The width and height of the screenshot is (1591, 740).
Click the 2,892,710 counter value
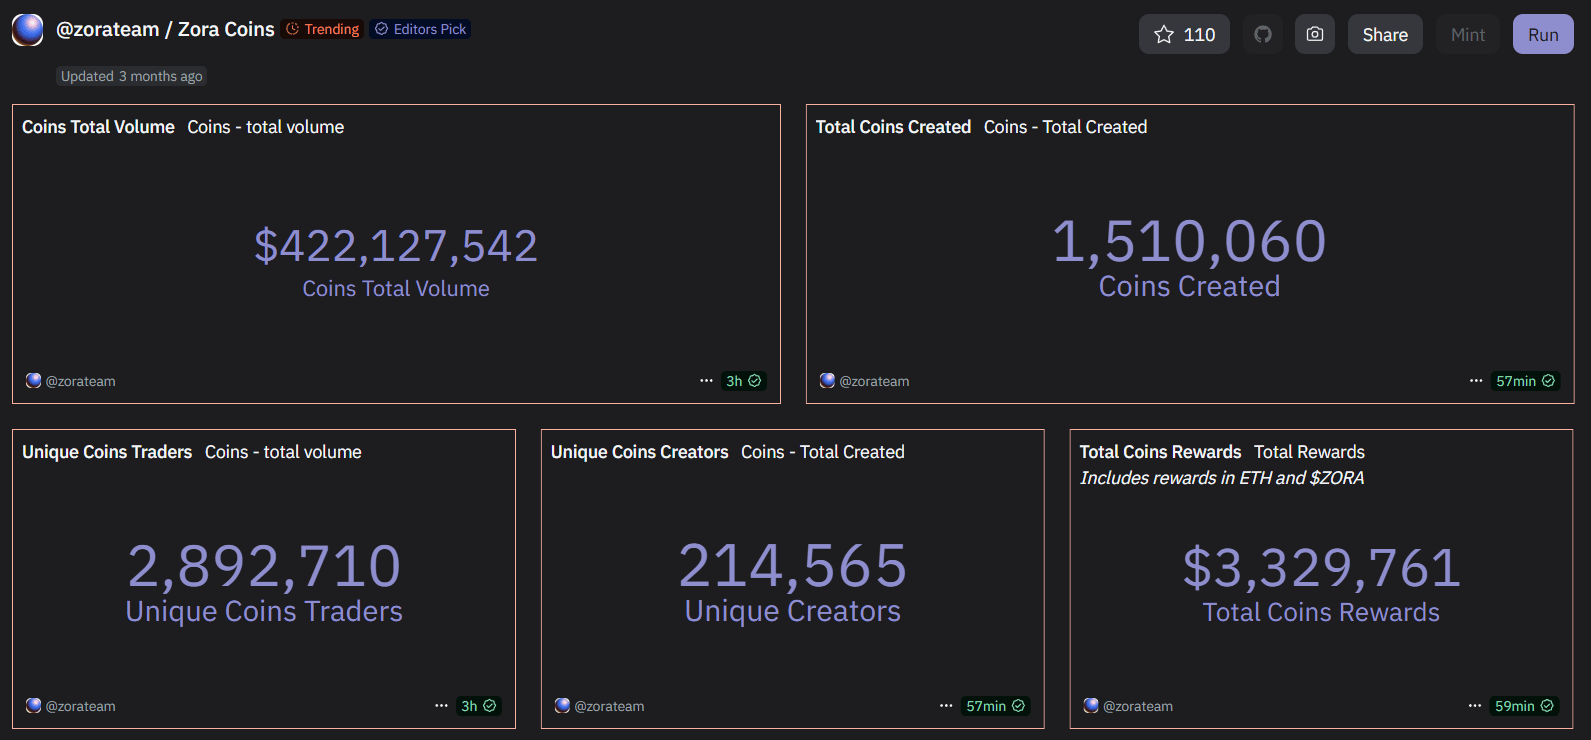[264, 567]
